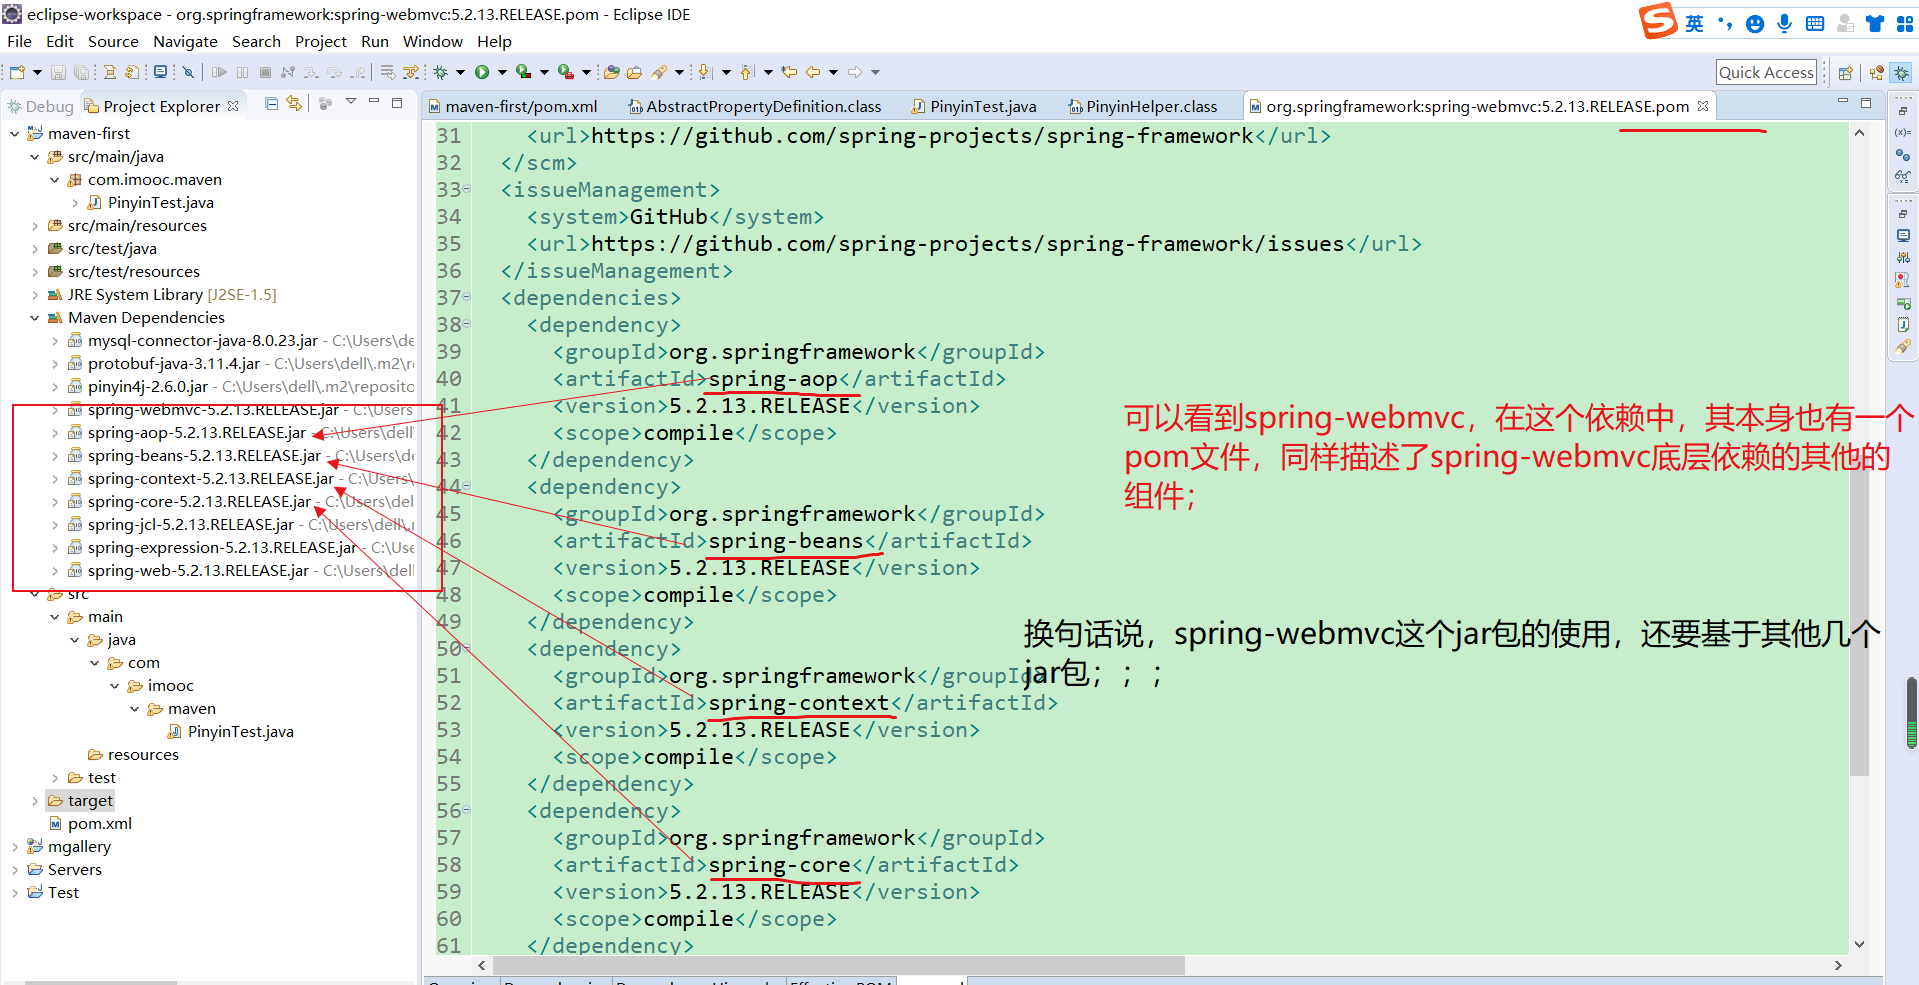Expand the mgallery project

(14, 847)
